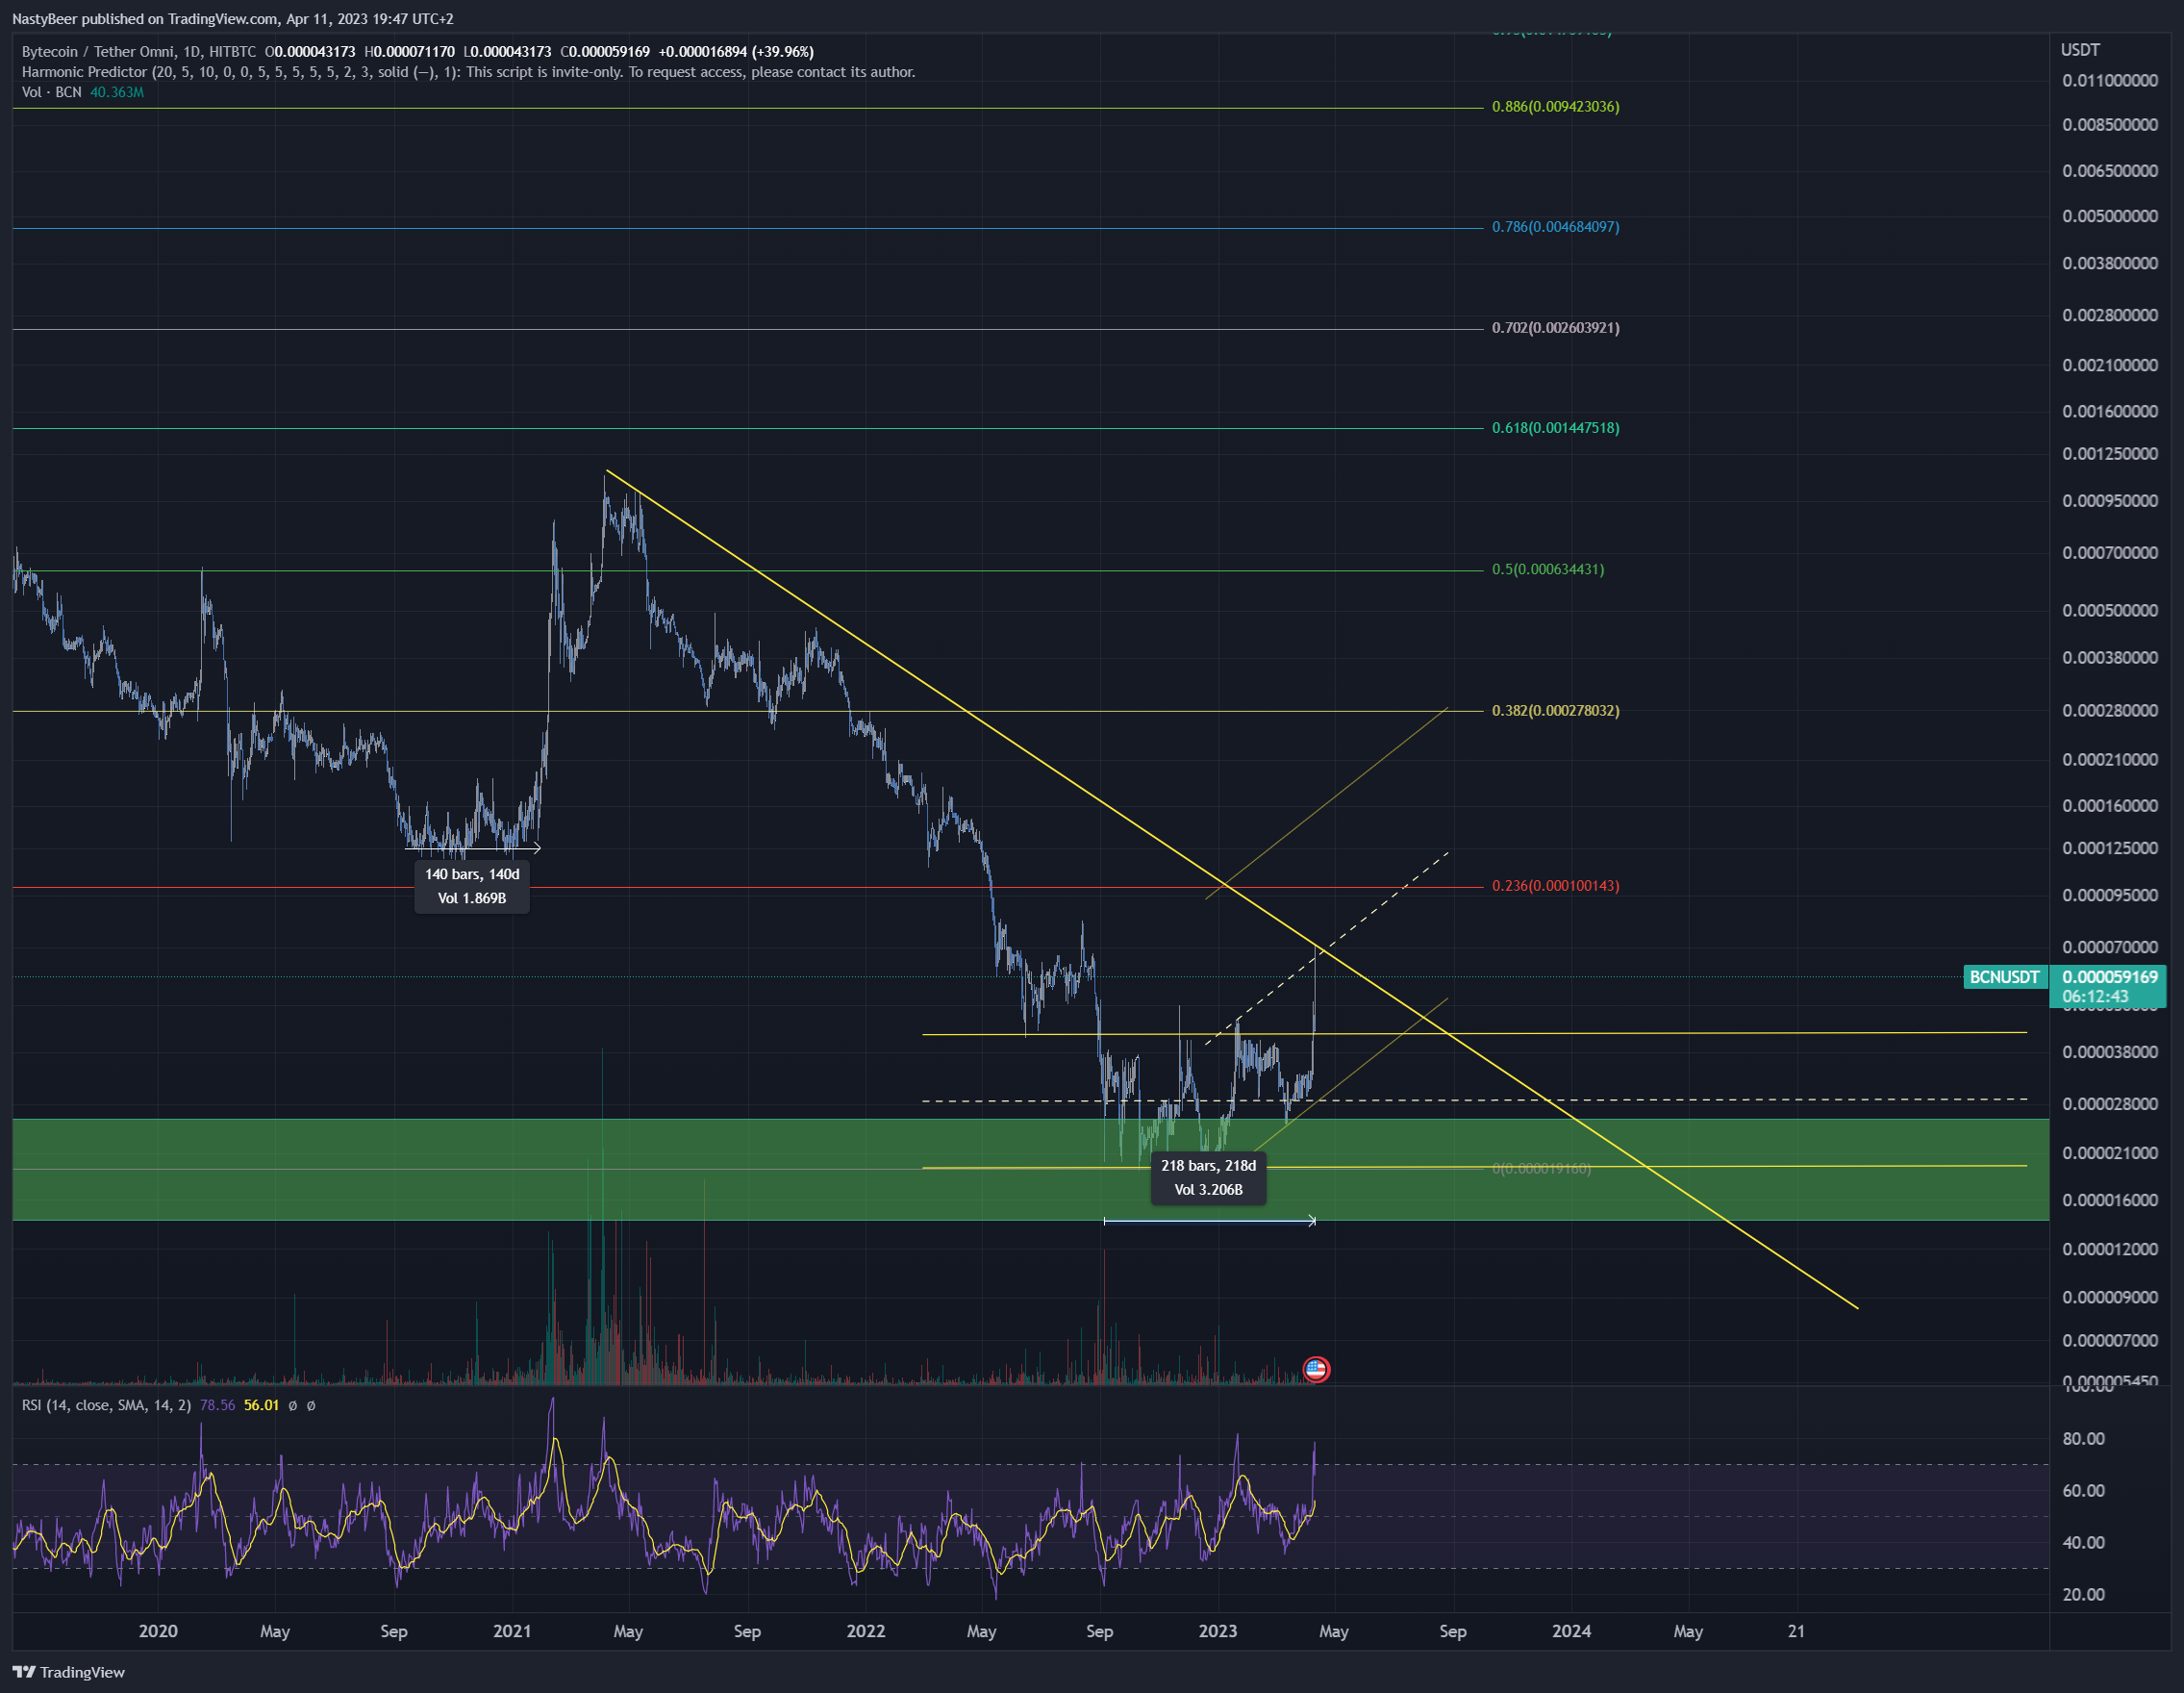Screen dimensions: 2184x1693
Task: Click the 2022 label on the time axis
Action: coord(866,1631)
